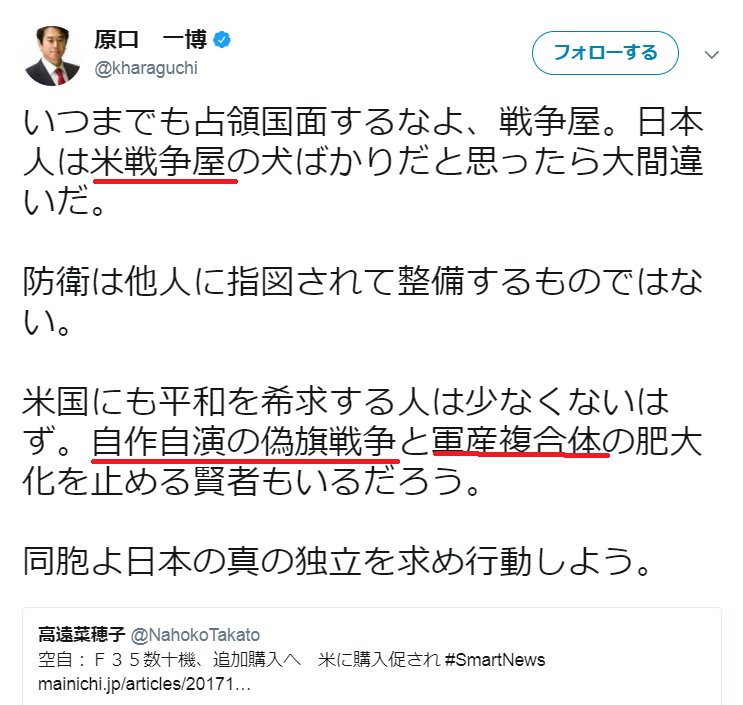Image resolution: width=743 pixels, height=705 pixels.
Task: Click the words 米に購入促され in quoted tweet
Action: 379,660
